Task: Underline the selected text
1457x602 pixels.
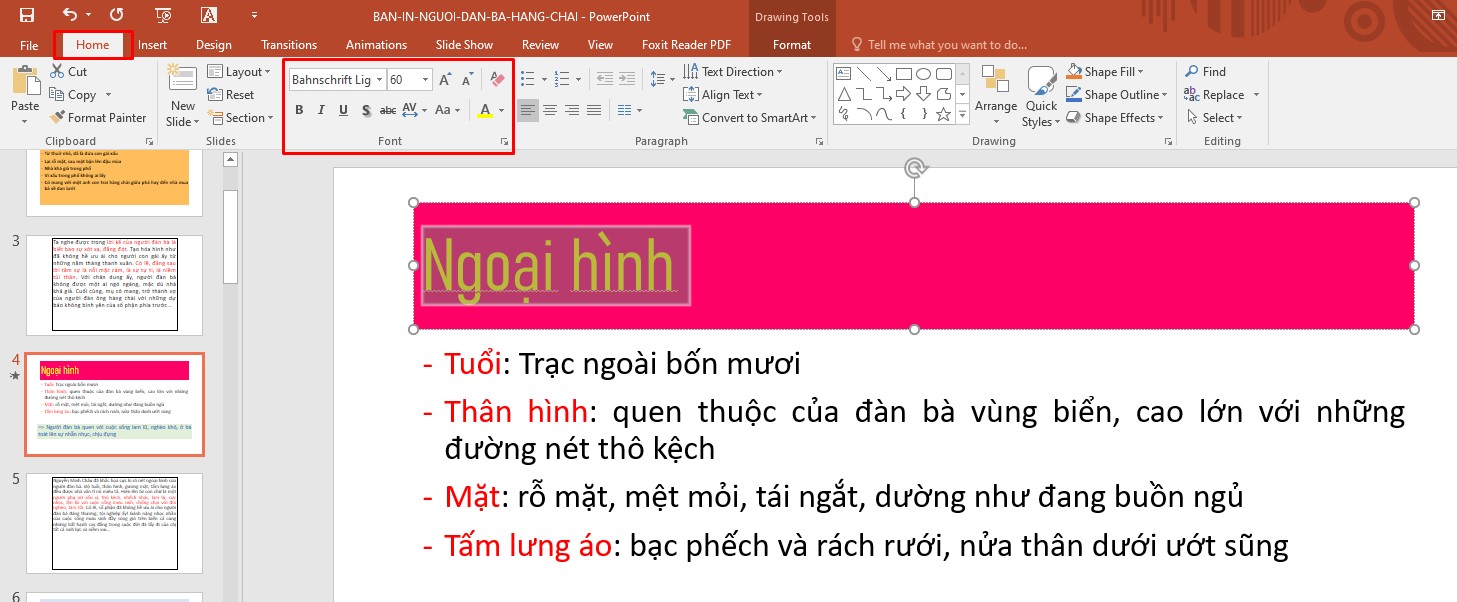Action: 344,110
